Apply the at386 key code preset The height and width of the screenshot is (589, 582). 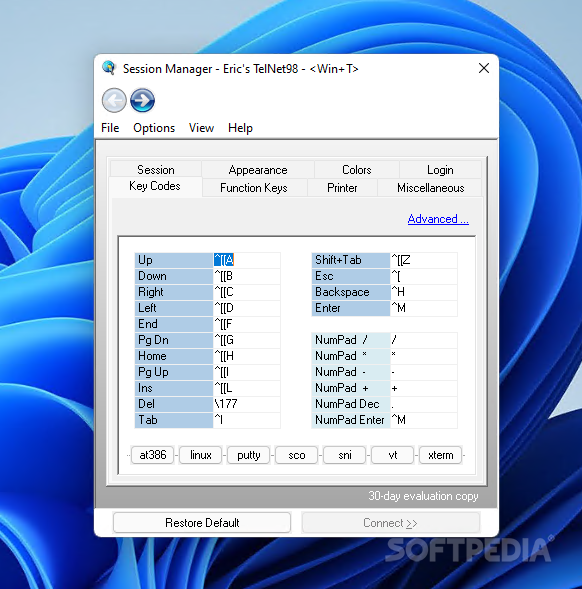pos(153,455)
